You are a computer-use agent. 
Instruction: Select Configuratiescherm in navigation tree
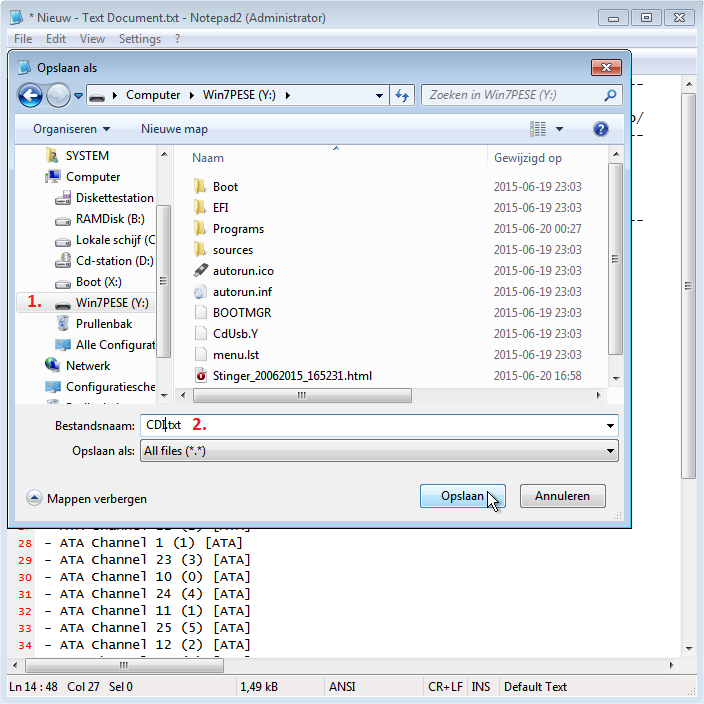click(110, 387)
